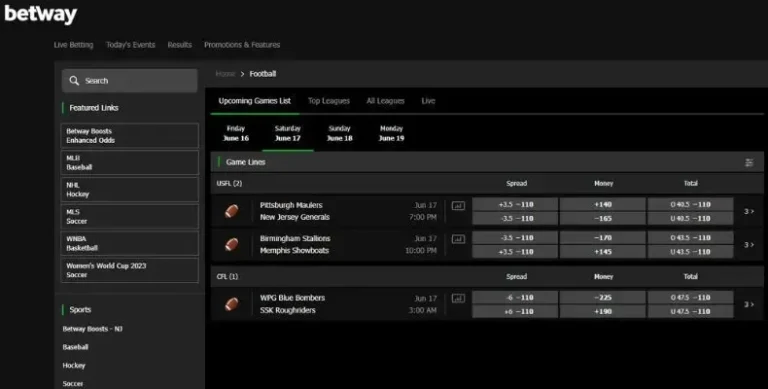Click the betway logo

(x=41, y=14)
